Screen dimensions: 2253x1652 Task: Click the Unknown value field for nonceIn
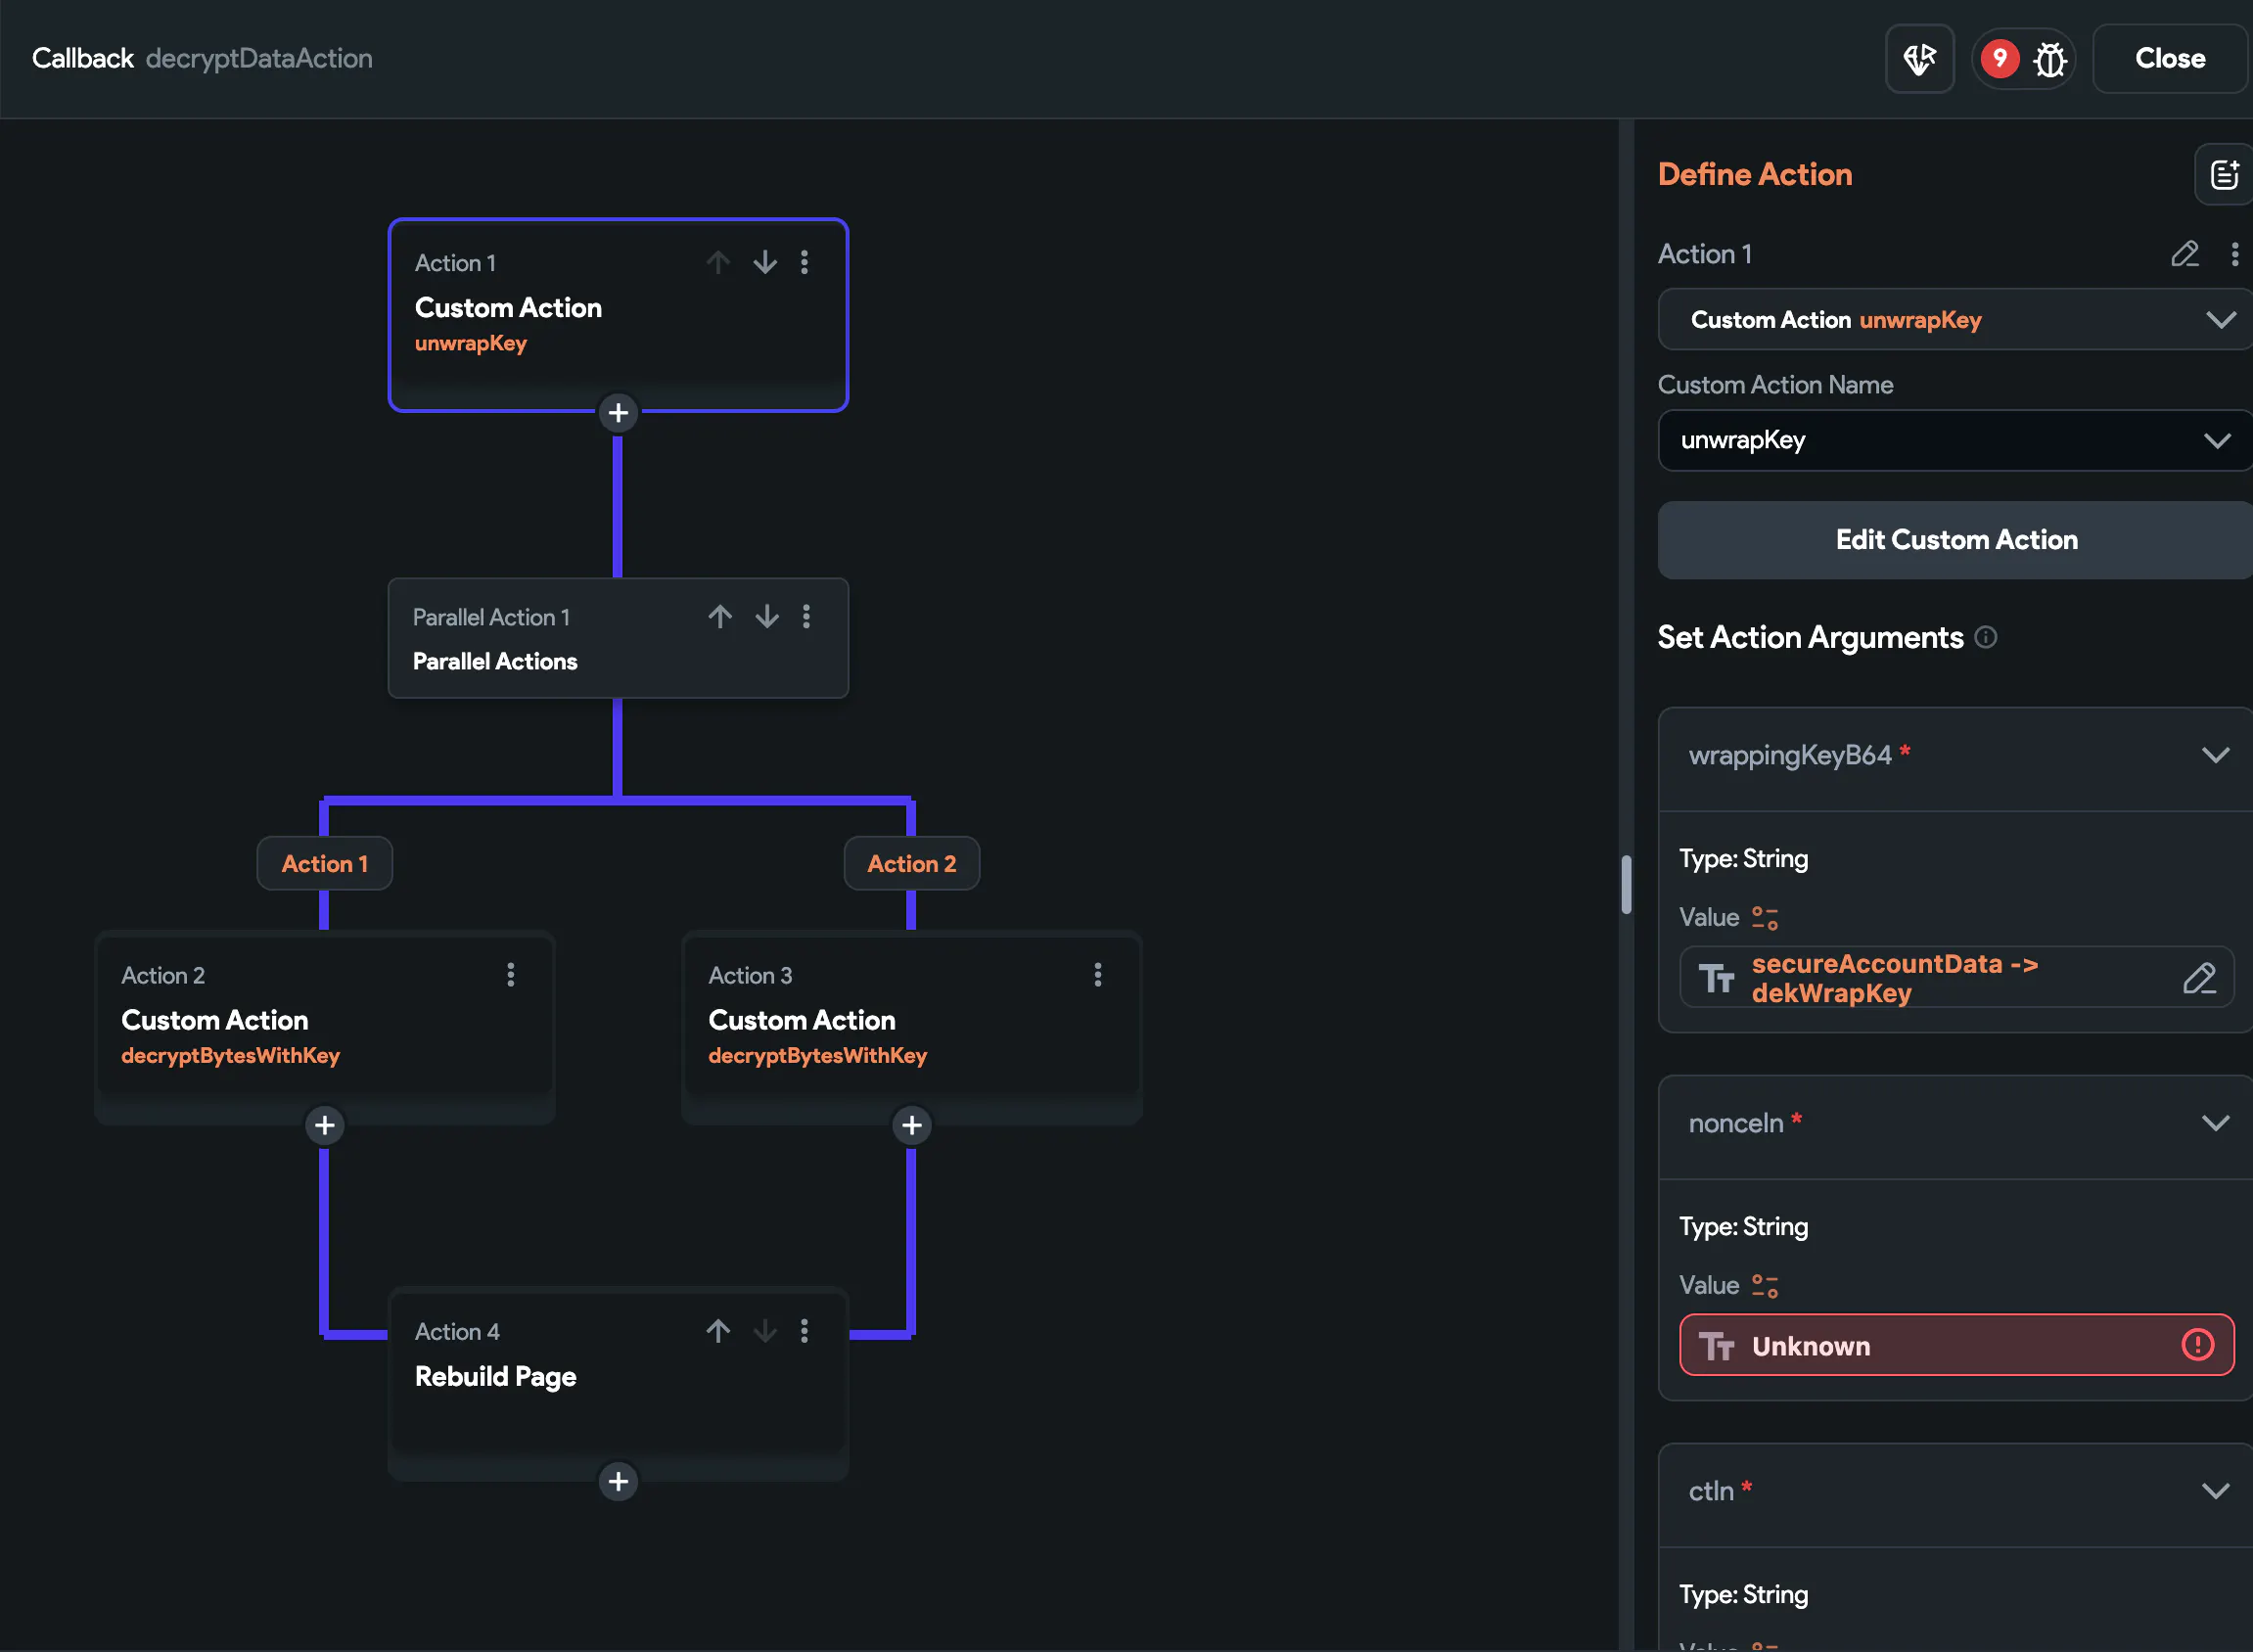pos(1956,1346)
